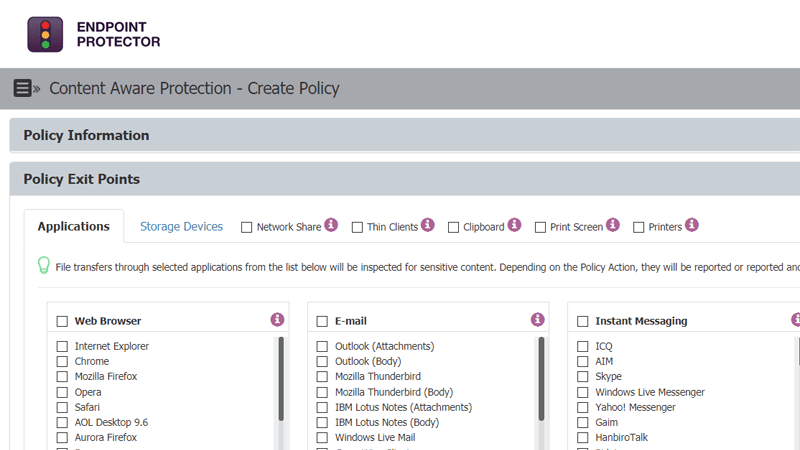This screenshot has height=450, width=800.
Task: Tick the Yahoo! Messenger checkbox
Action: (x=583, y=407)
